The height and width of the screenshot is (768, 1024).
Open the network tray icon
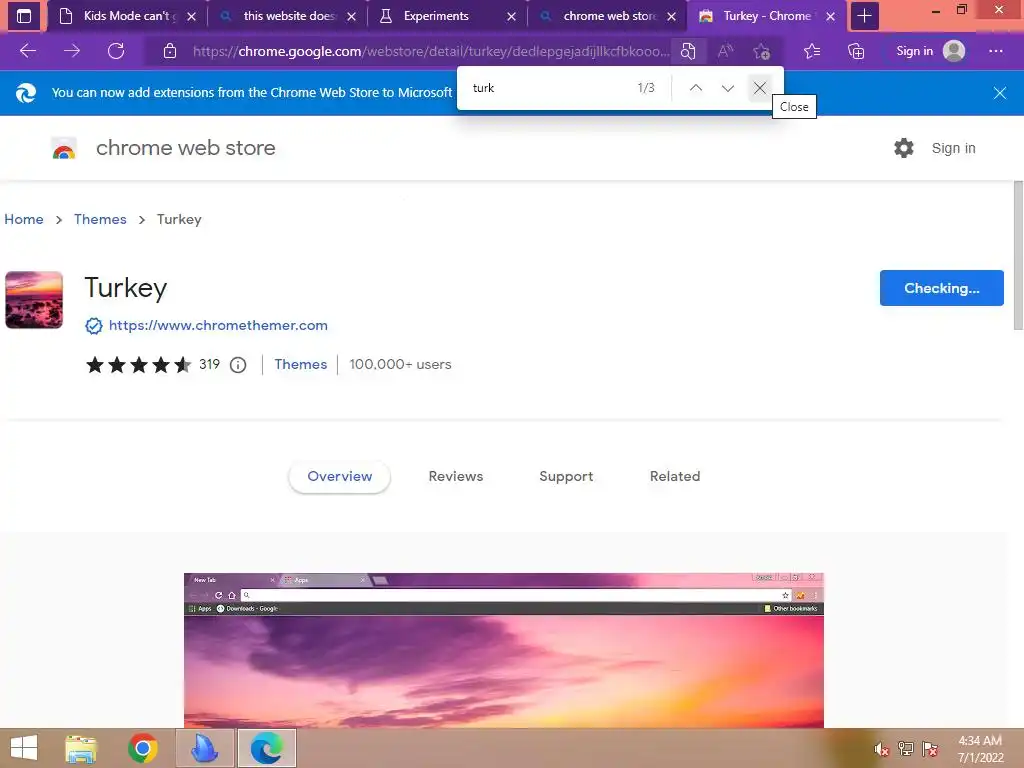(x=906, y=749)
